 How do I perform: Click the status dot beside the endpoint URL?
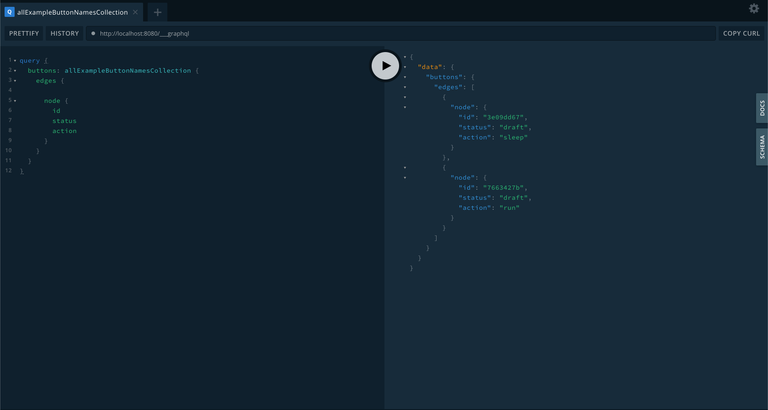coord(93,33)
